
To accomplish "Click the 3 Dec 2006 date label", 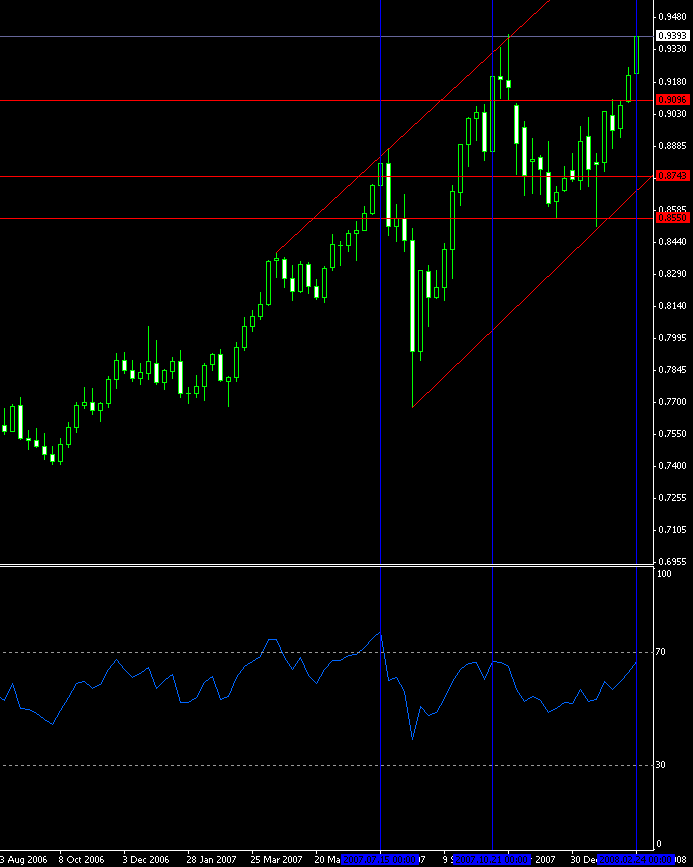I will click(146, 860).
